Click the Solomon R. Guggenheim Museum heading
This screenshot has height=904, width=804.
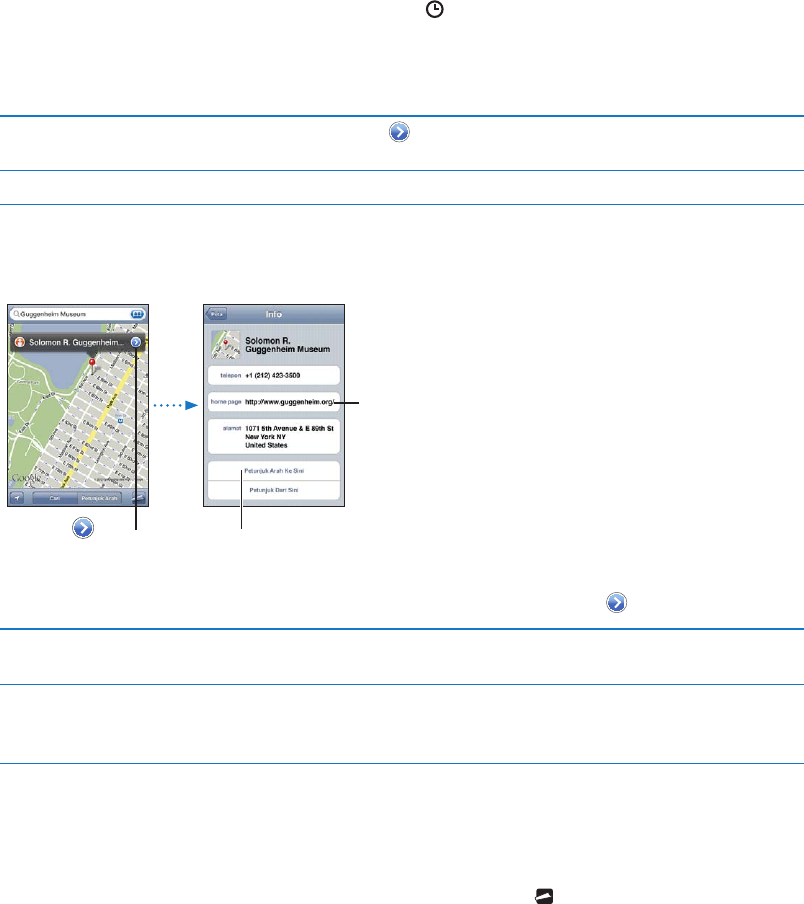288,345
